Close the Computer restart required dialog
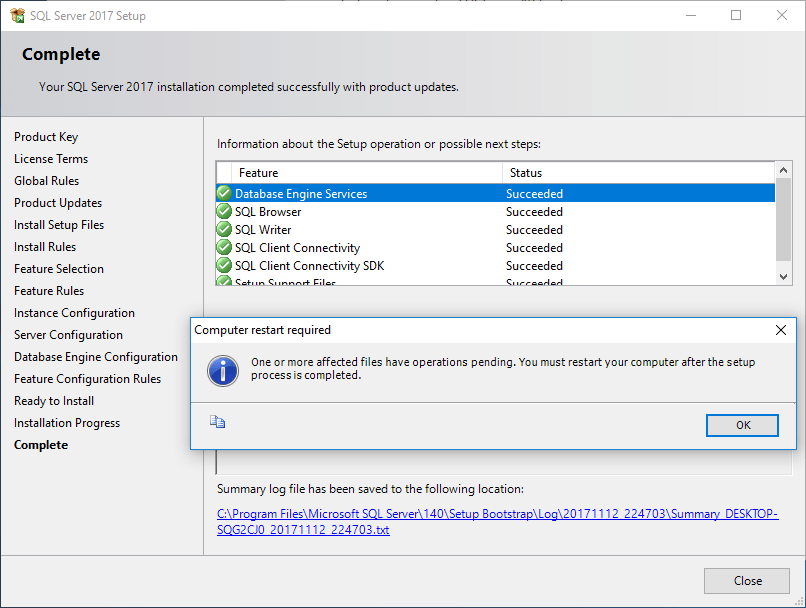This screenshot has height=608, width=806. 780,330
